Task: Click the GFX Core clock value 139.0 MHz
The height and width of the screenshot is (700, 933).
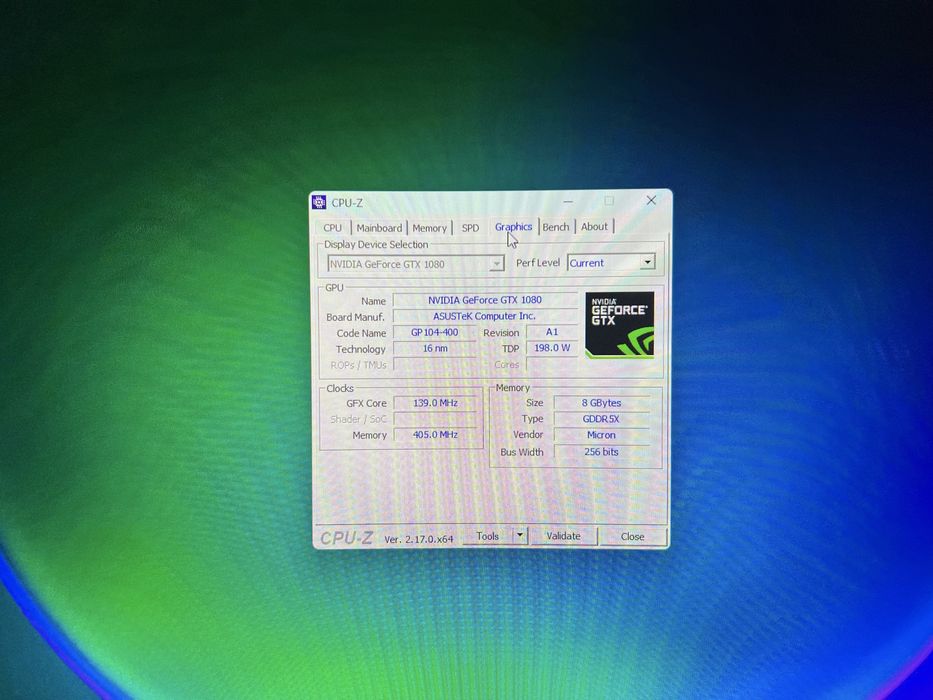Action: coord(436,403)
